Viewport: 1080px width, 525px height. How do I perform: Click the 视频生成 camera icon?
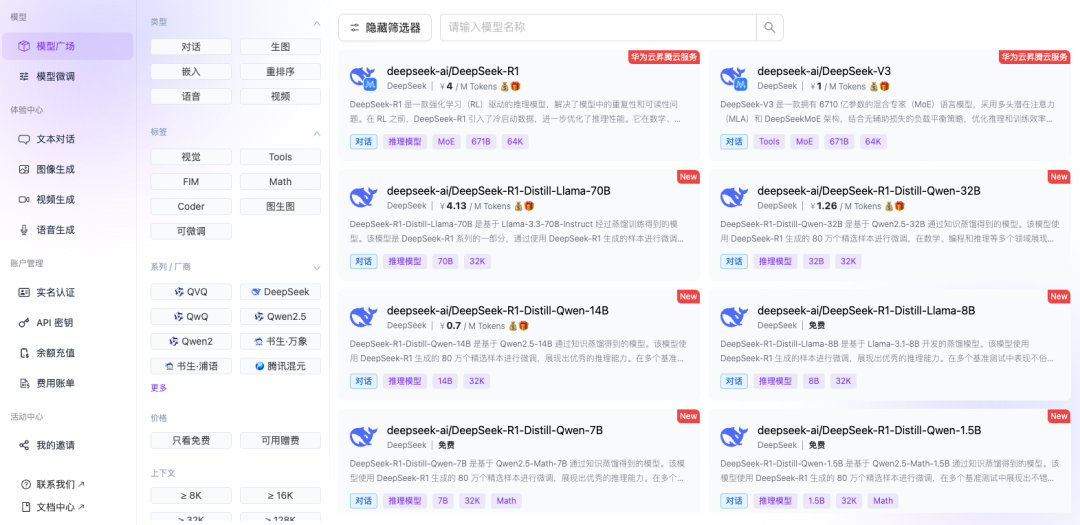24,200
